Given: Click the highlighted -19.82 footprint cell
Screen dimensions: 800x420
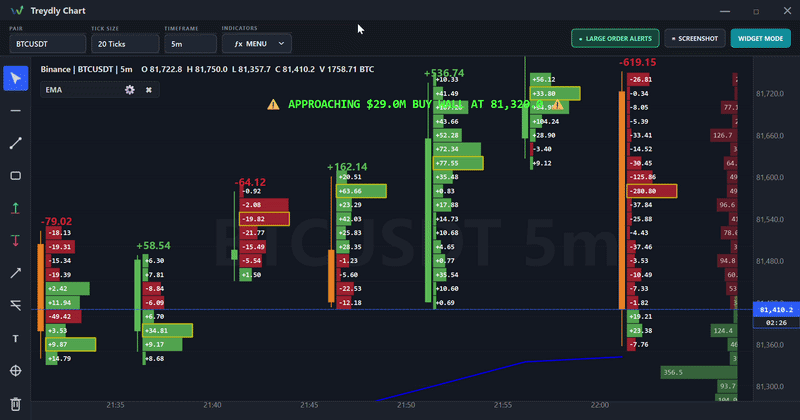Looking at the screenshot, I should 264,219.
